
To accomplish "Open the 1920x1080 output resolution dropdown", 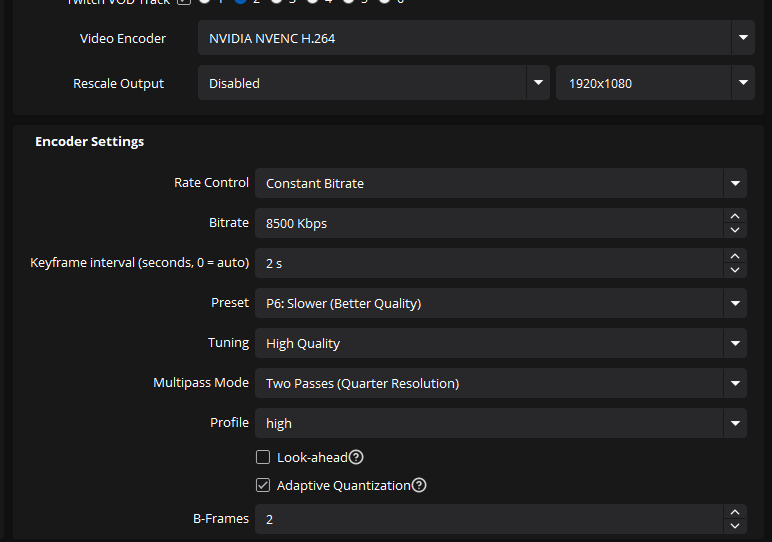I will (655, 83).
